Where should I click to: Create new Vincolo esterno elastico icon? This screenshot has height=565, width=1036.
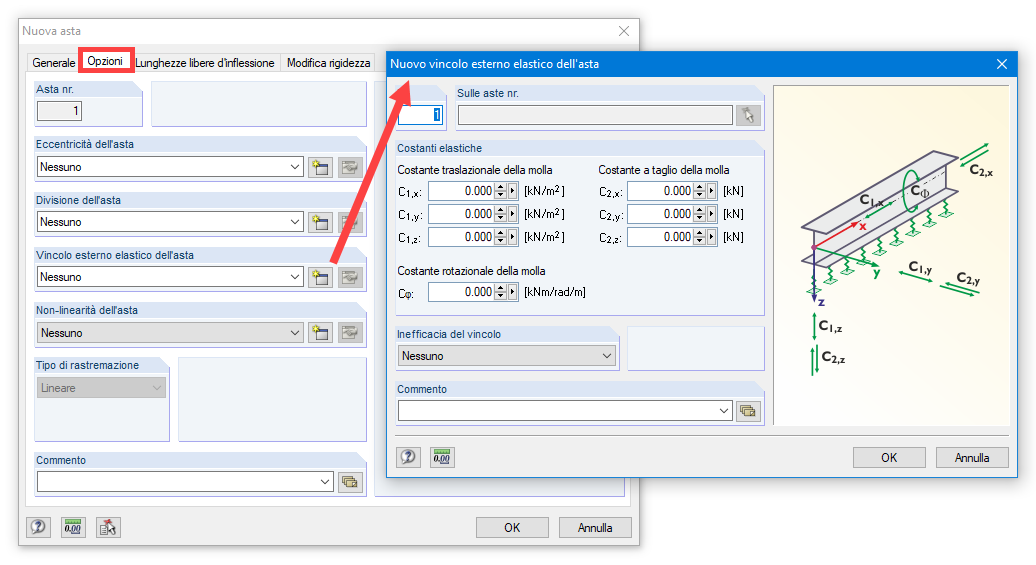(x=320, y=277)
